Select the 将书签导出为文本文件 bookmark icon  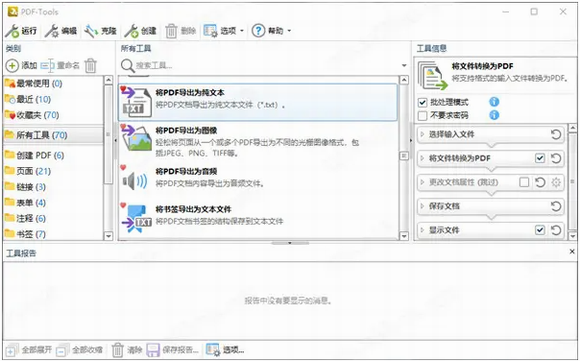(x=136, y=219)
